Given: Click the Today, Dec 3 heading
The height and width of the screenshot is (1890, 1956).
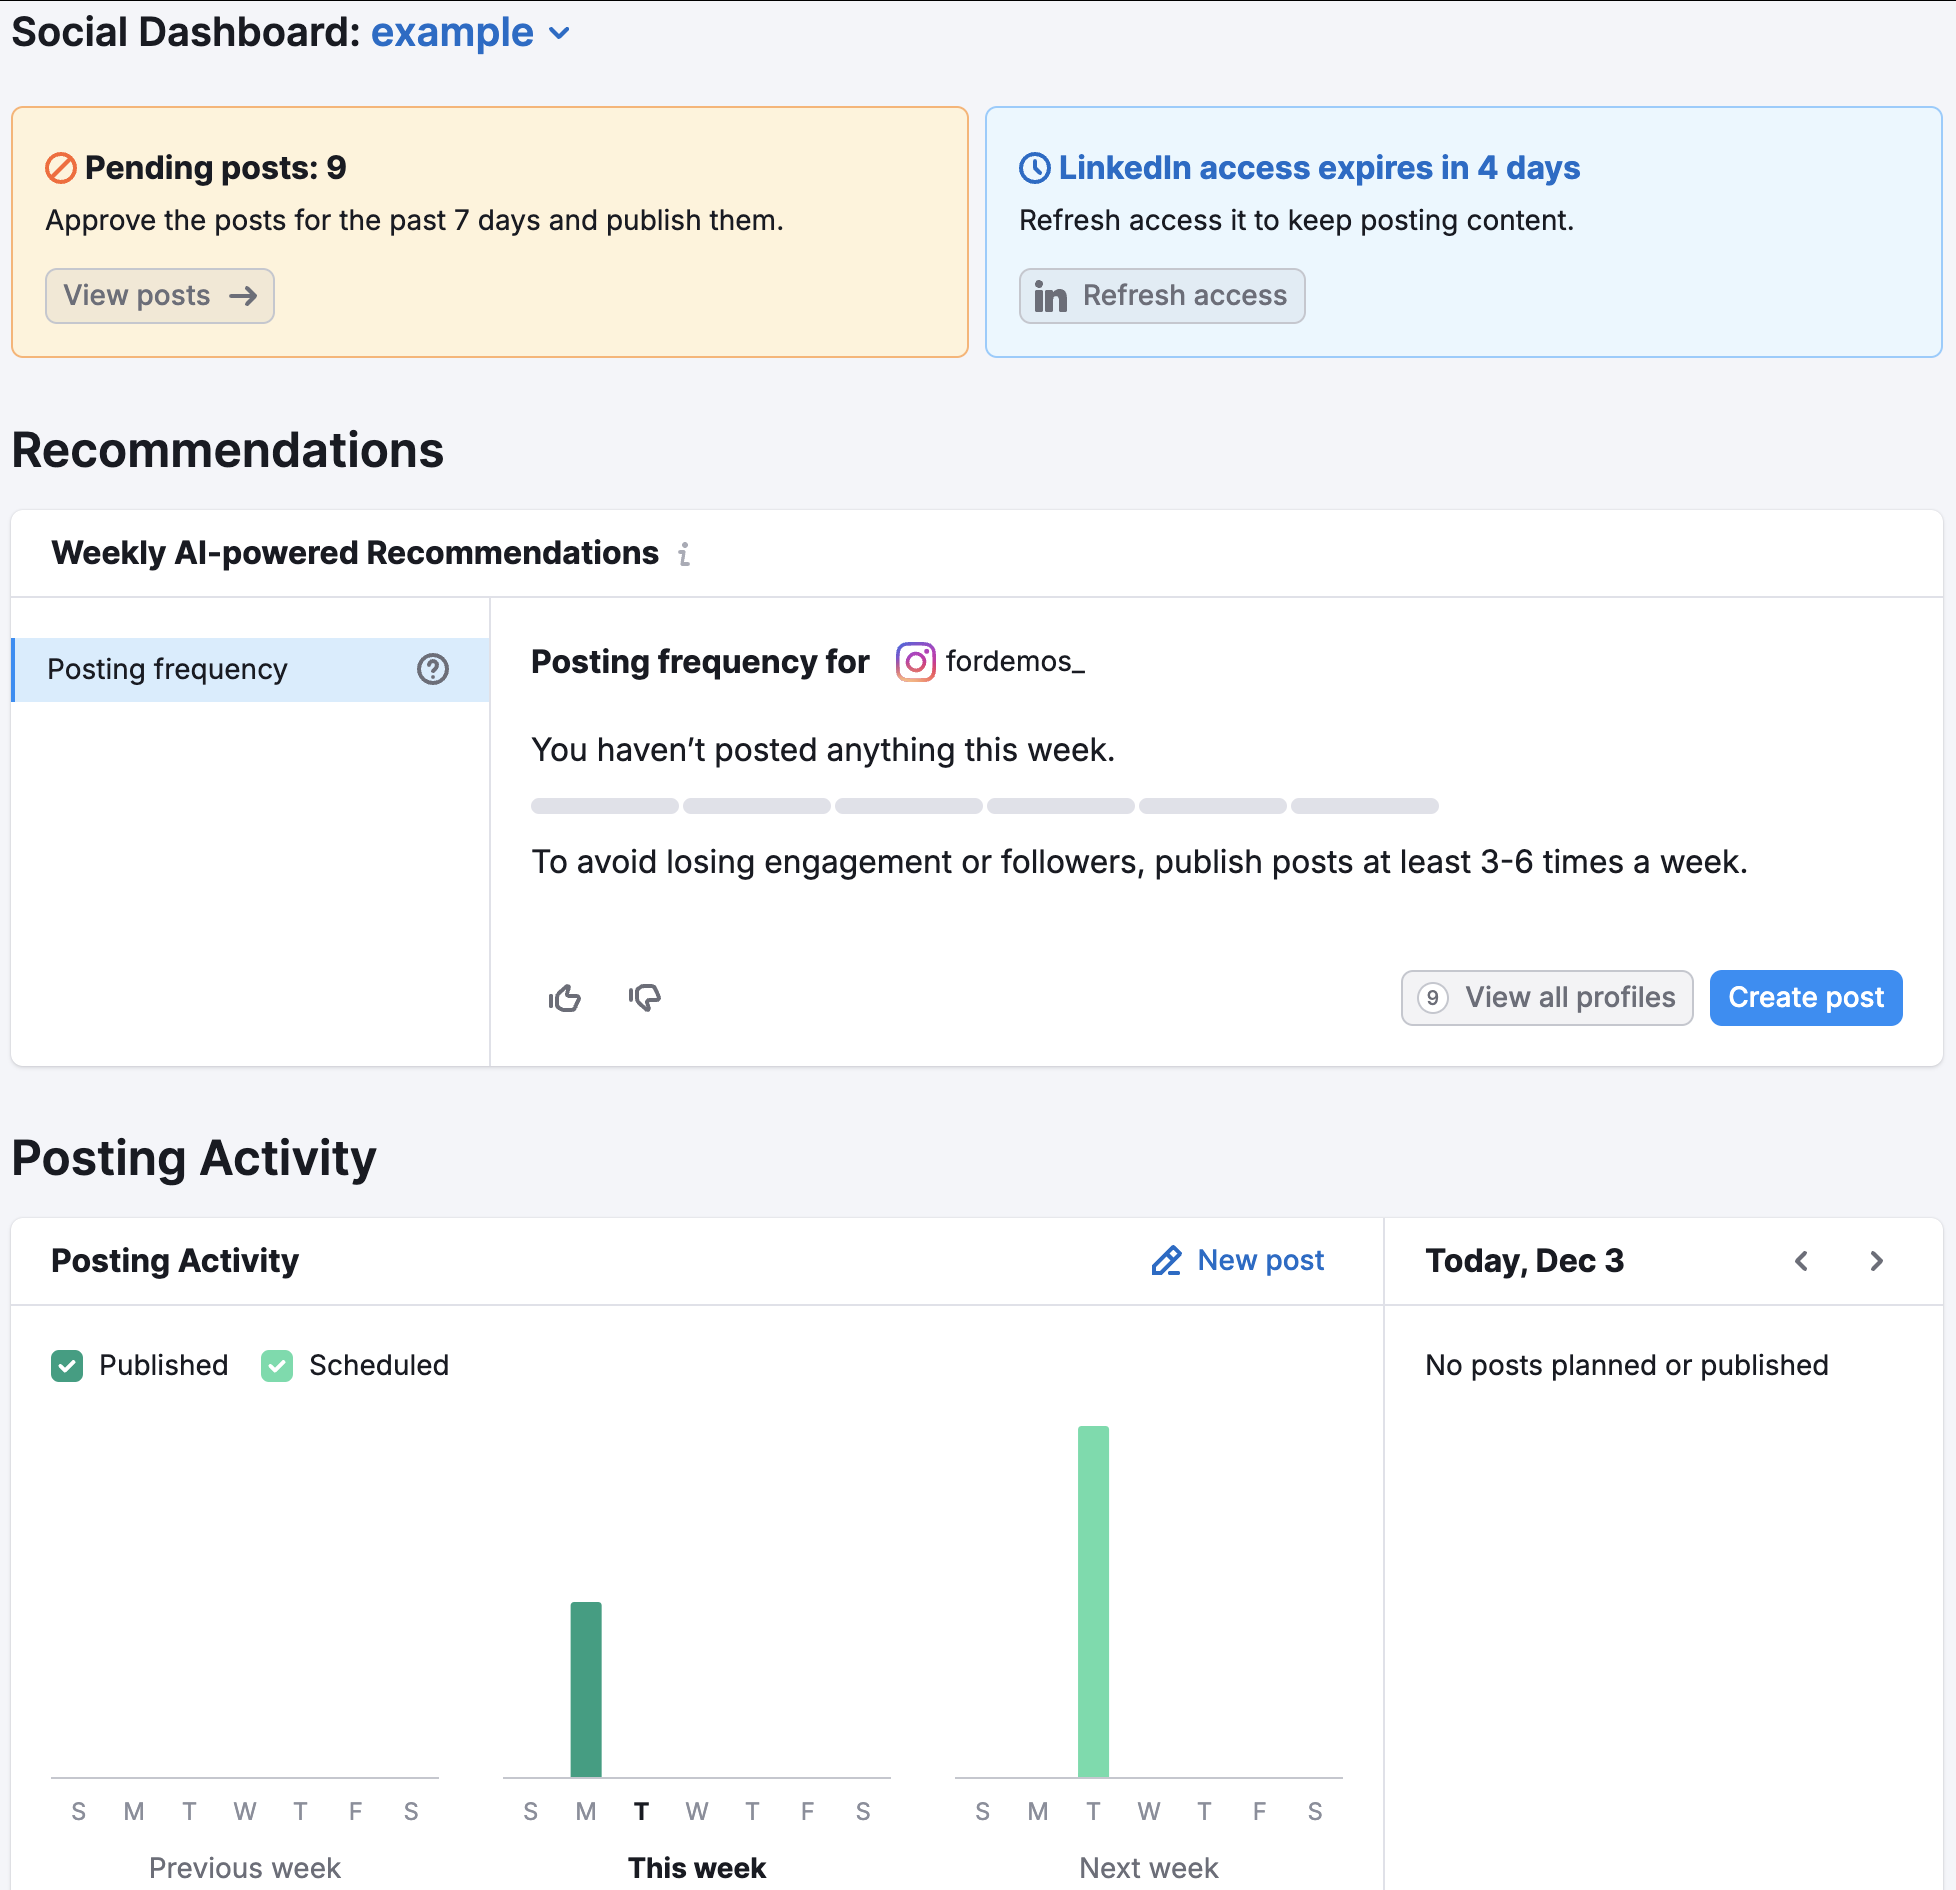Looking at the screenshot, I should click(1525, 1261).
